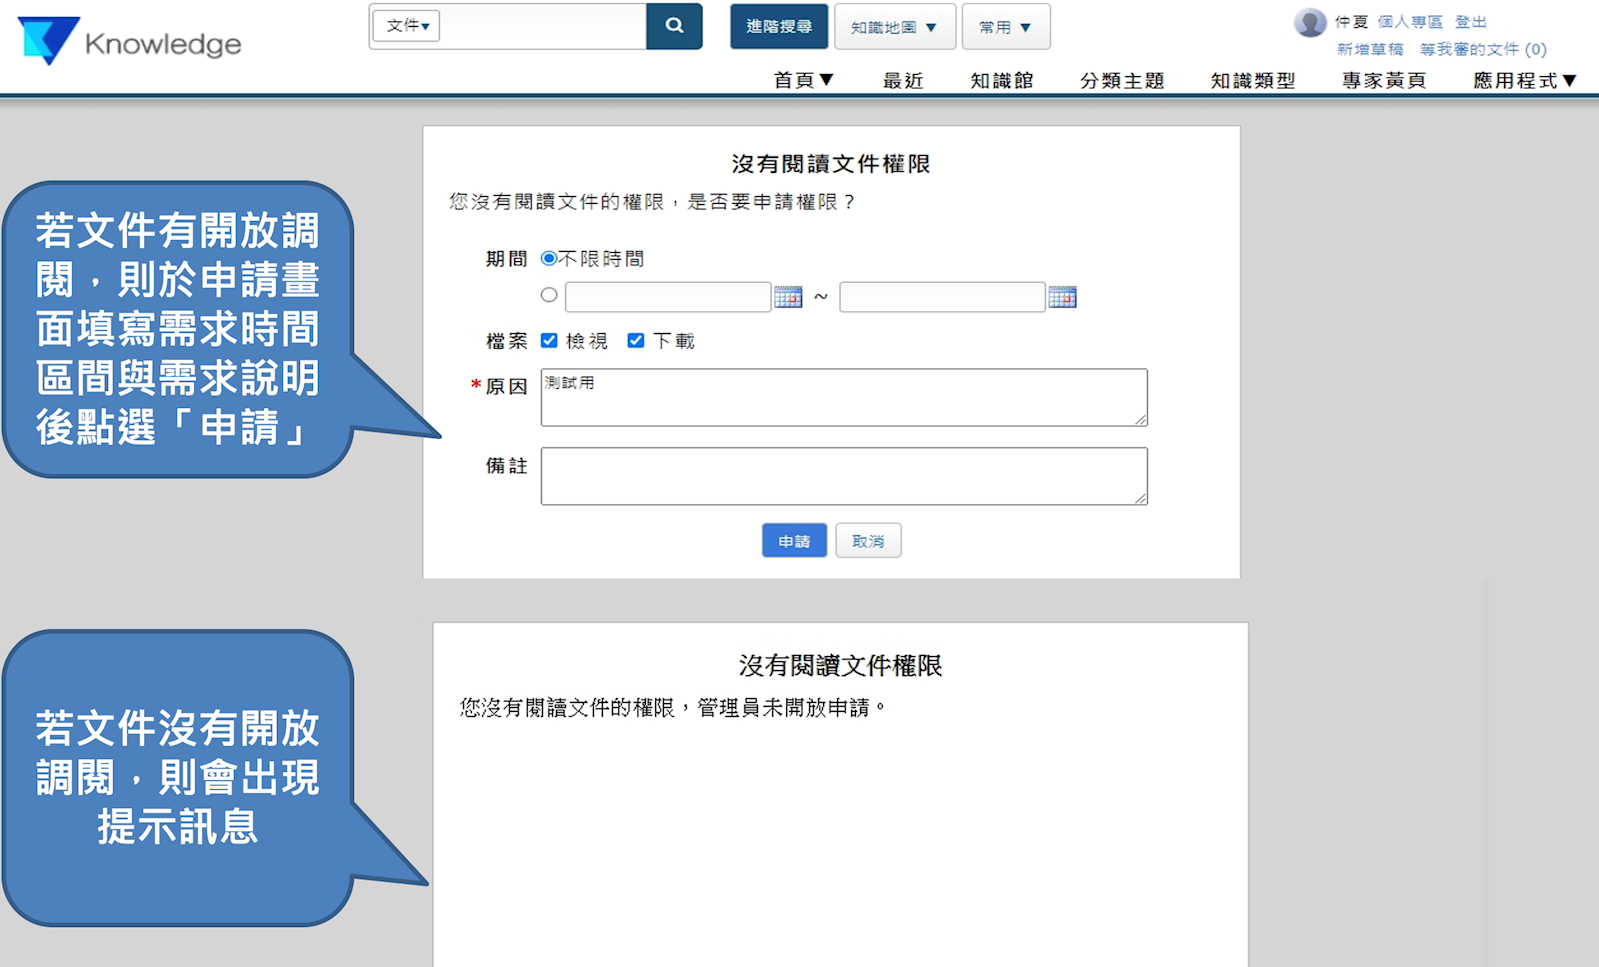Click the magnifier search icon button
Viewport: 1599px width, 967px height.
pos(674,26)
